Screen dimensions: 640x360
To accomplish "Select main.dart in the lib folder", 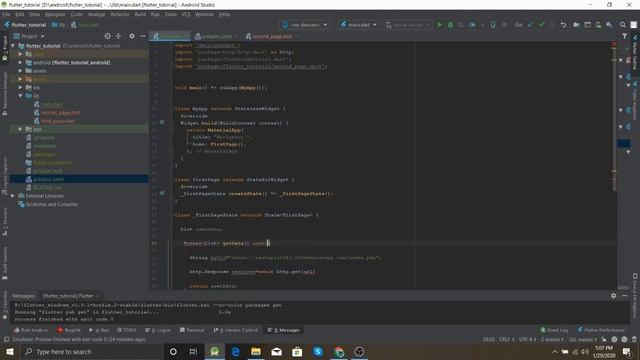I will [x=52, y=104].
